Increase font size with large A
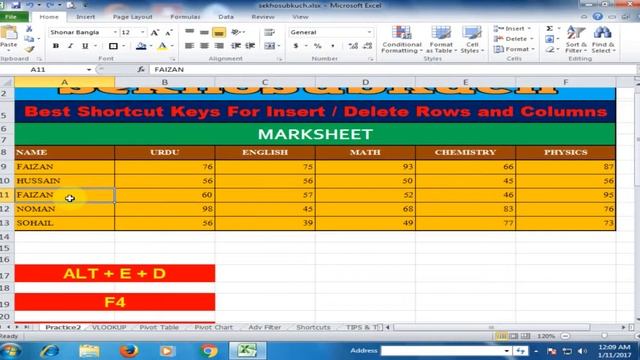The width and height of the screenshot is (640, 360). [154, 33]
